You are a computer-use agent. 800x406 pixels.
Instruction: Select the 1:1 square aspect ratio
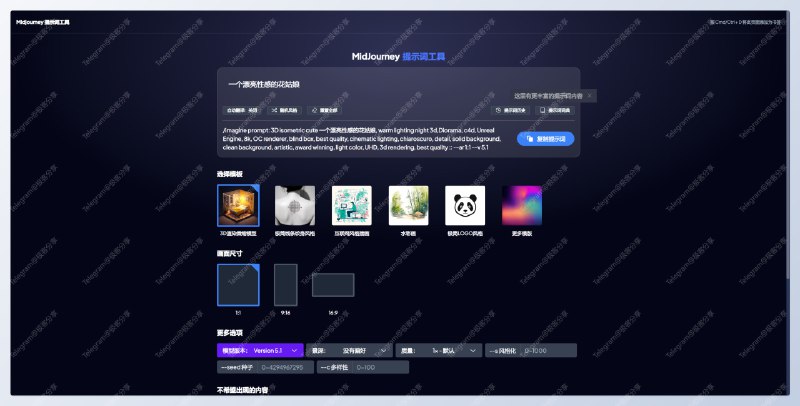click(x=238, y=285)
